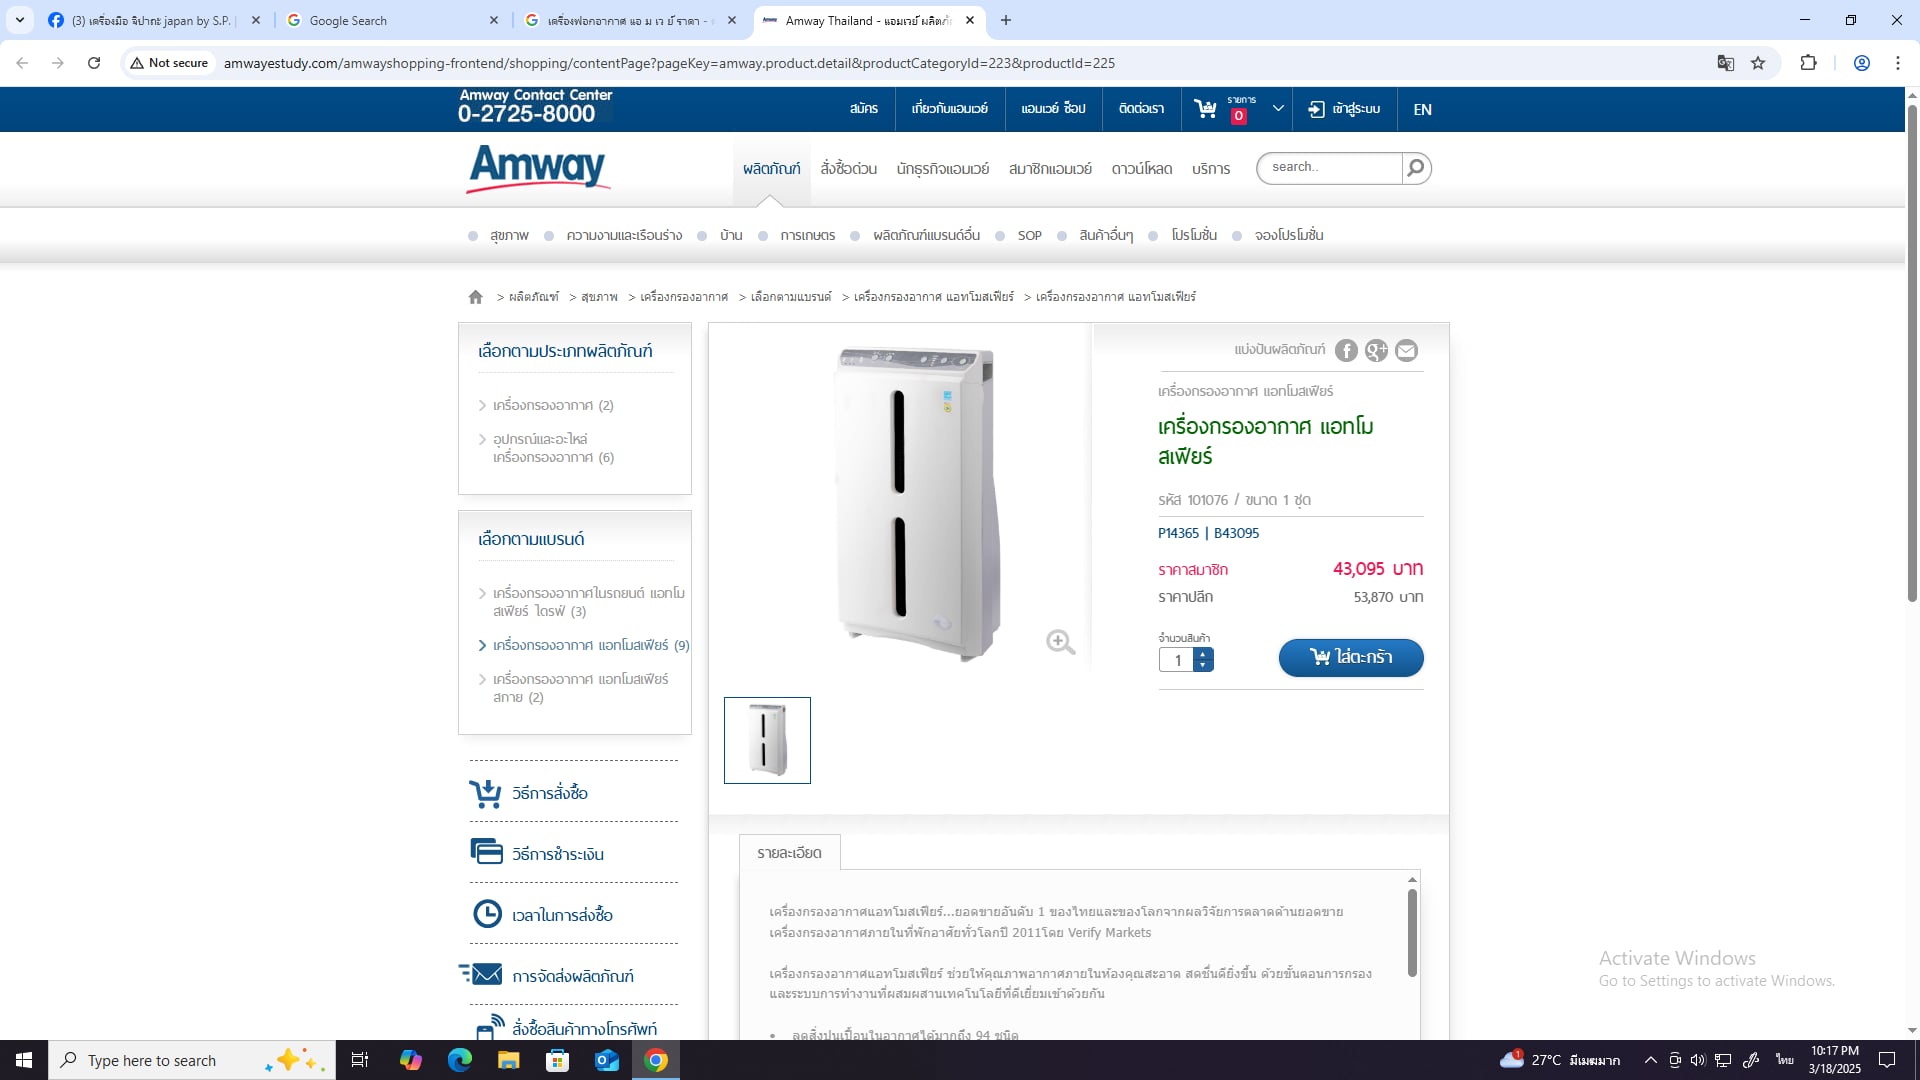The image size is (1920, 1080).
Task: Reload the current page
Action: (94, 63)
